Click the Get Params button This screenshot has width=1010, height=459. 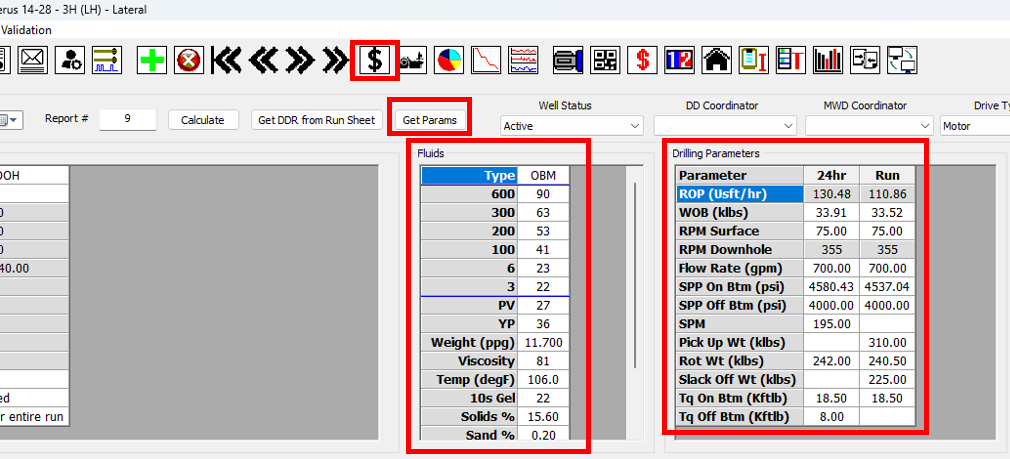pos(429,120)
